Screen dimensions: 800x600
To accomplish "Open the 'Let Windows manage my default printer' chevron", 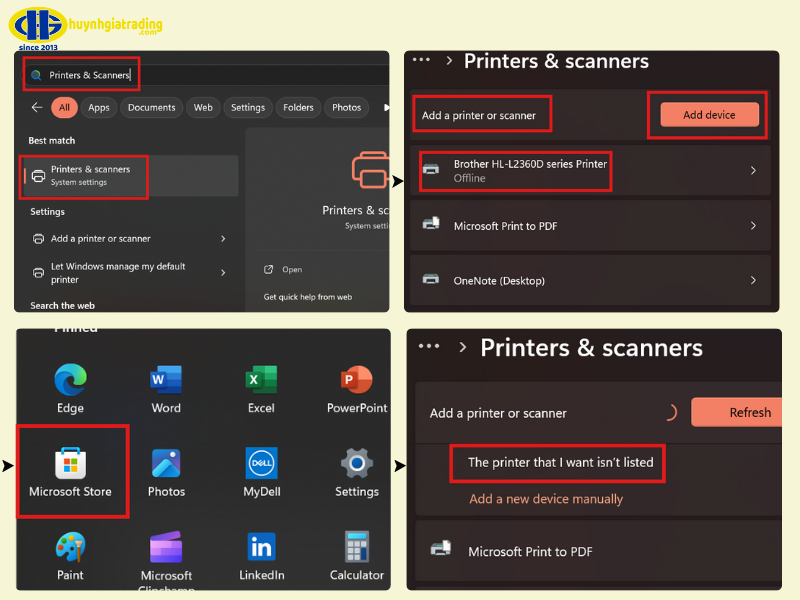I will (222, 273).
